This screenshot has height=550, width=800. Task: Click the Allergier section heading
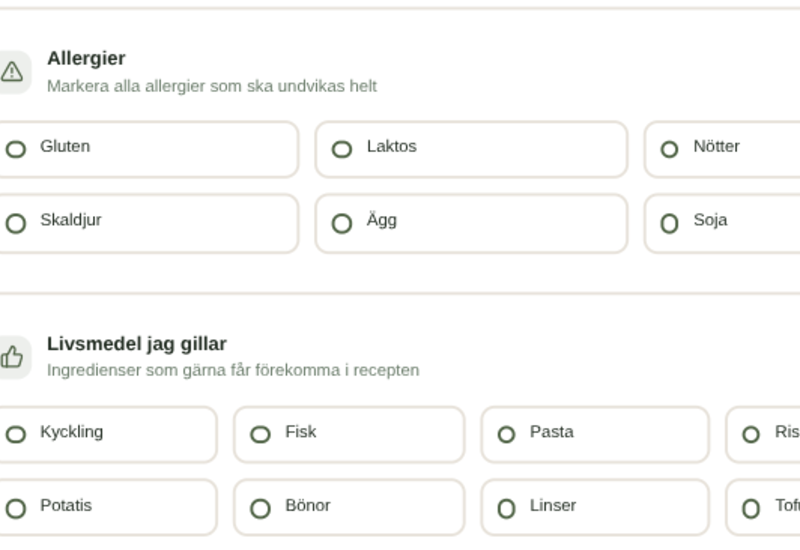tap(86, 59)
